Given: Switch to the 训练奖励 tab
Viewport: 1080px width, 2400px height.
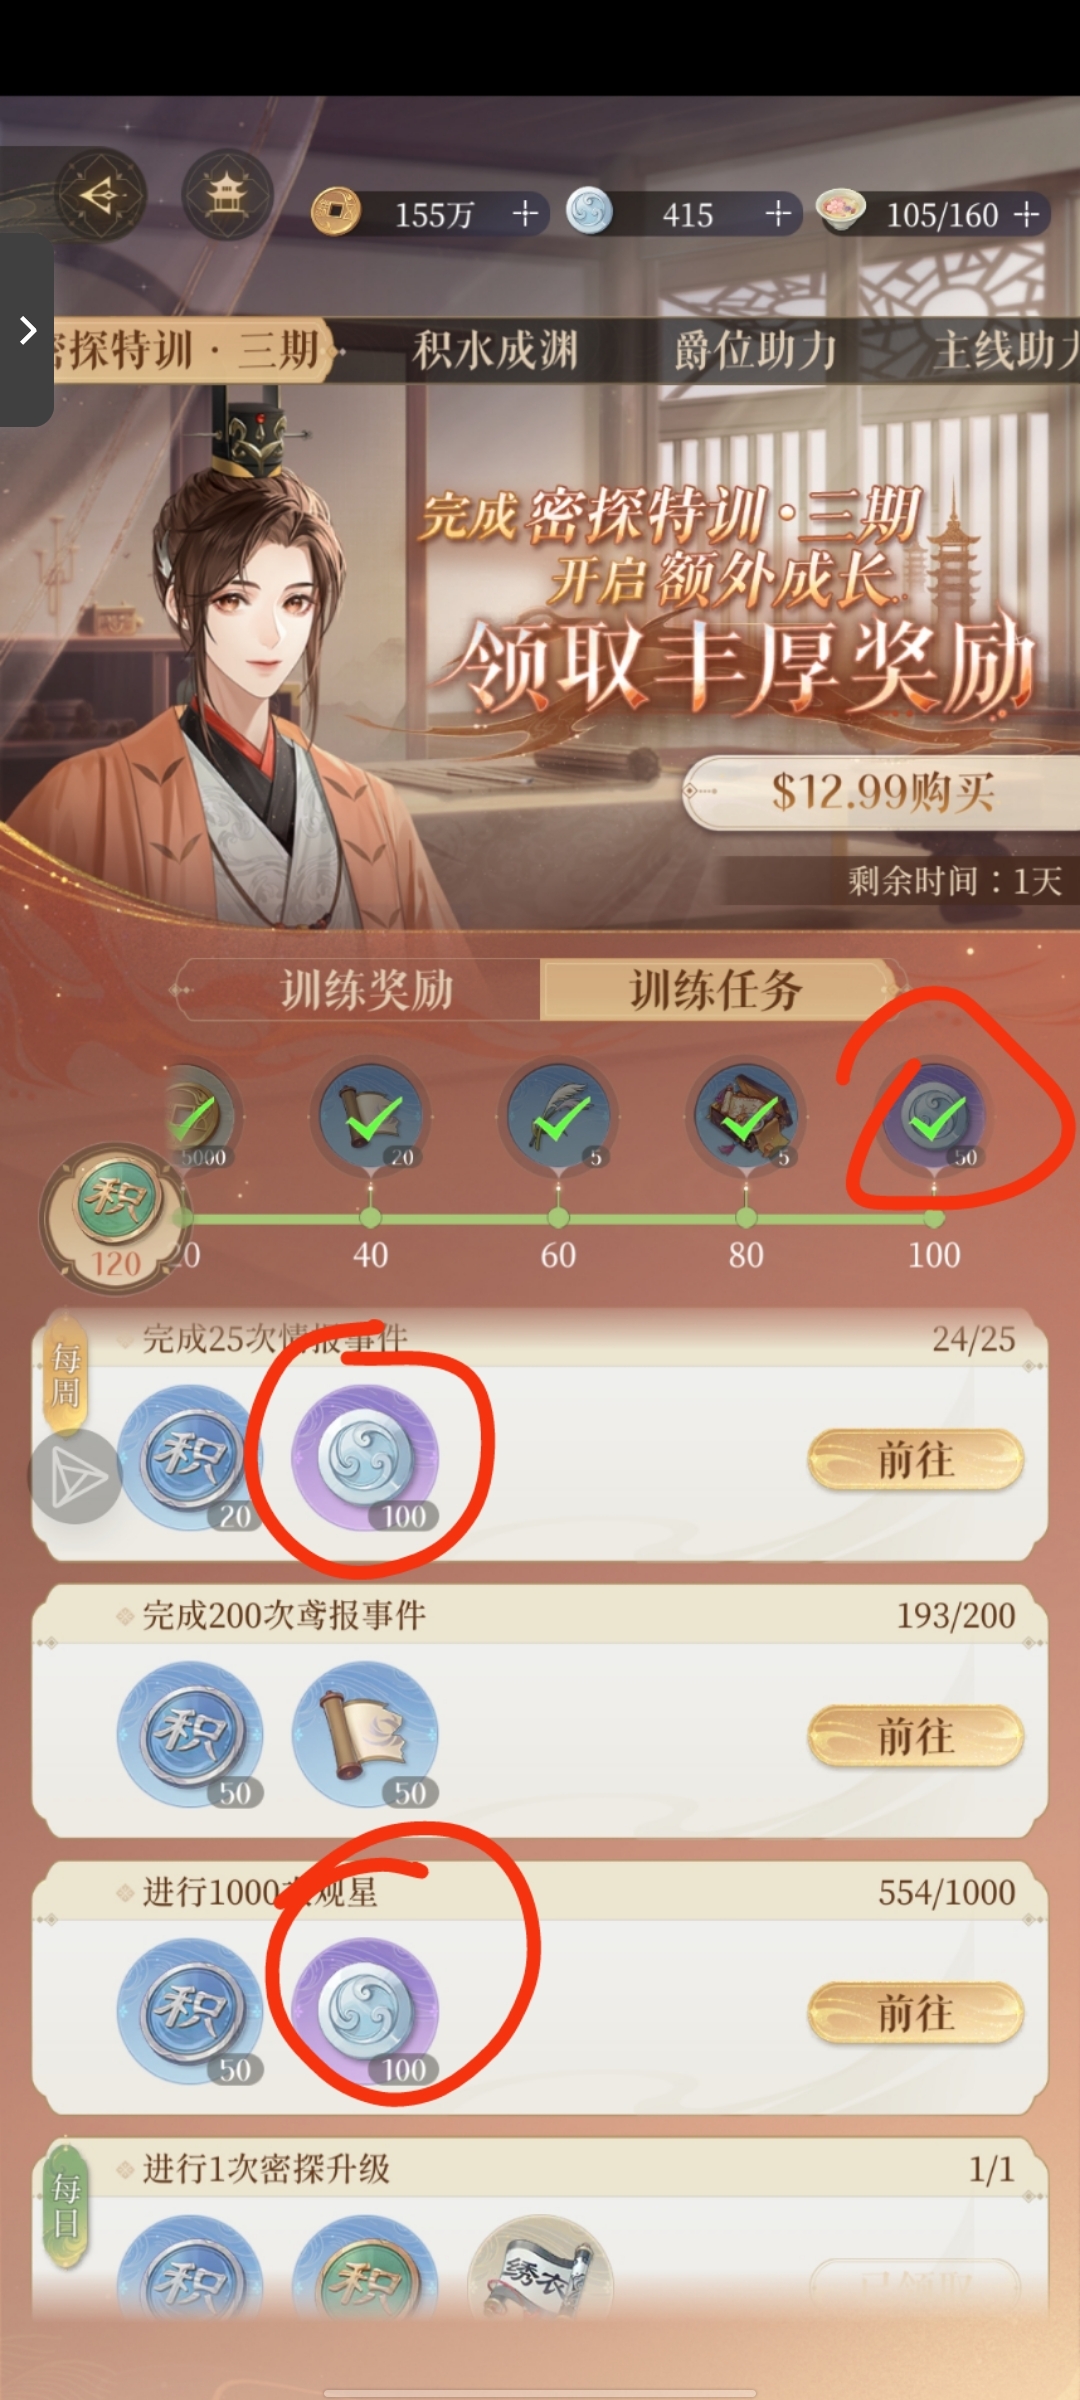Looking at the screenshot, I should (365, 990).
